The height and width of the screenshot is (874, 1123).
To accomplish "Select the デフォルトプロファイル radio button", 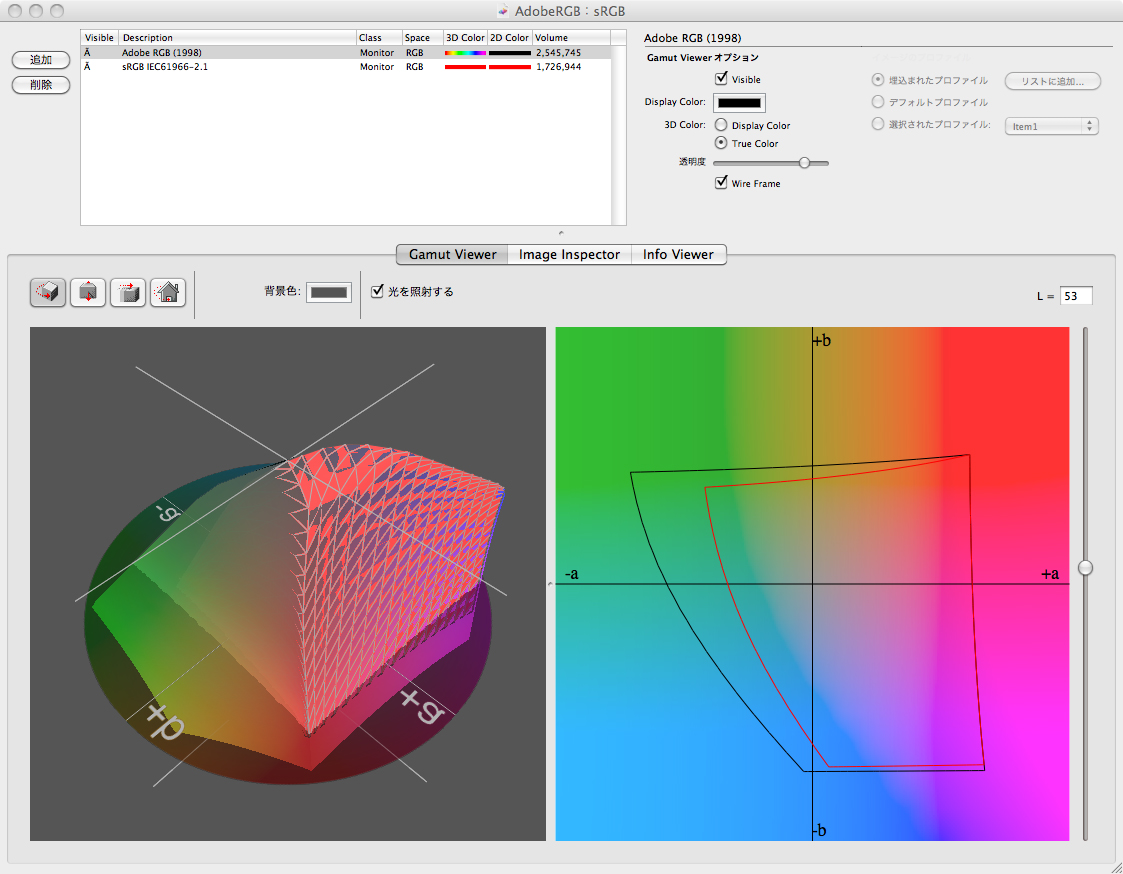I will [x=877, y=102].
